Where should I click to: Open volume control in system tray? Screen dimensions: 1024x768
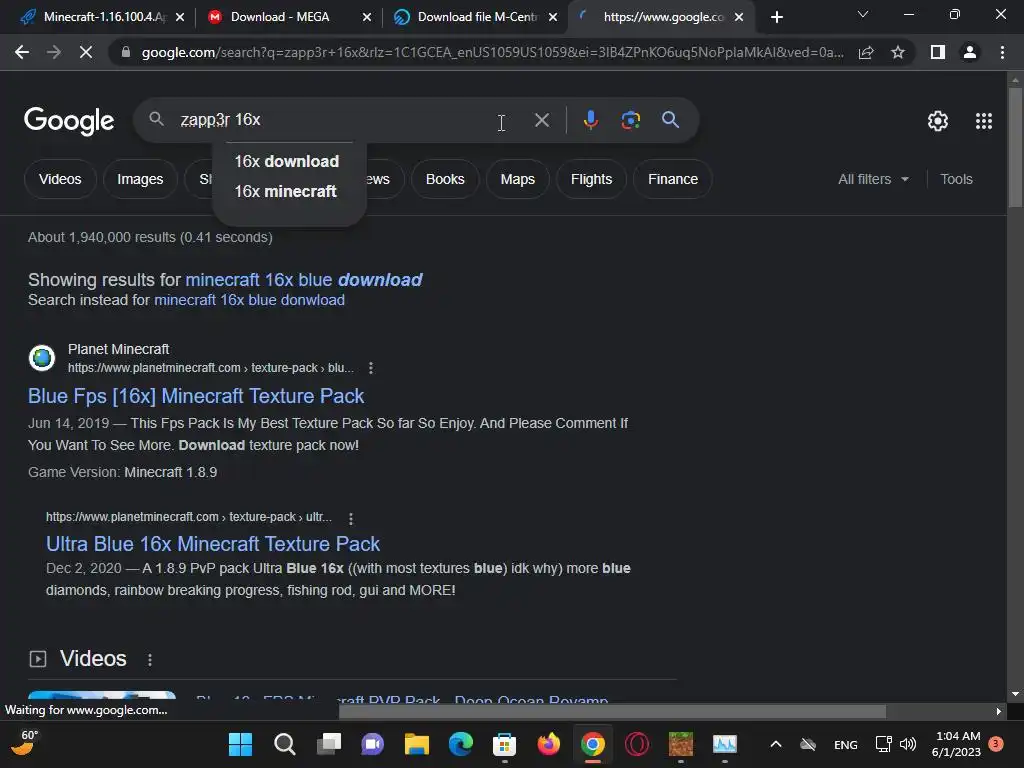(908, 744)
